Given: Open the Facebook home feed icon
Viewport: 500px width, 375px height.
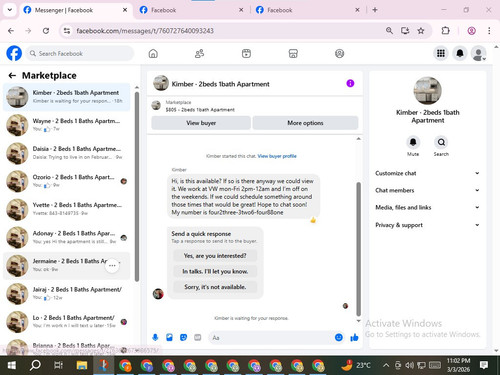Looking at the screenshot, I should [153, 54].
